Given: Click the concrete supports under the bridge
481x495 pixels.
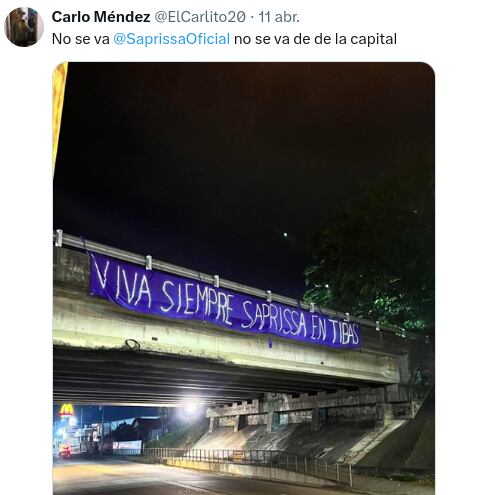Looking at the screenshot, I should click(310, 413).
